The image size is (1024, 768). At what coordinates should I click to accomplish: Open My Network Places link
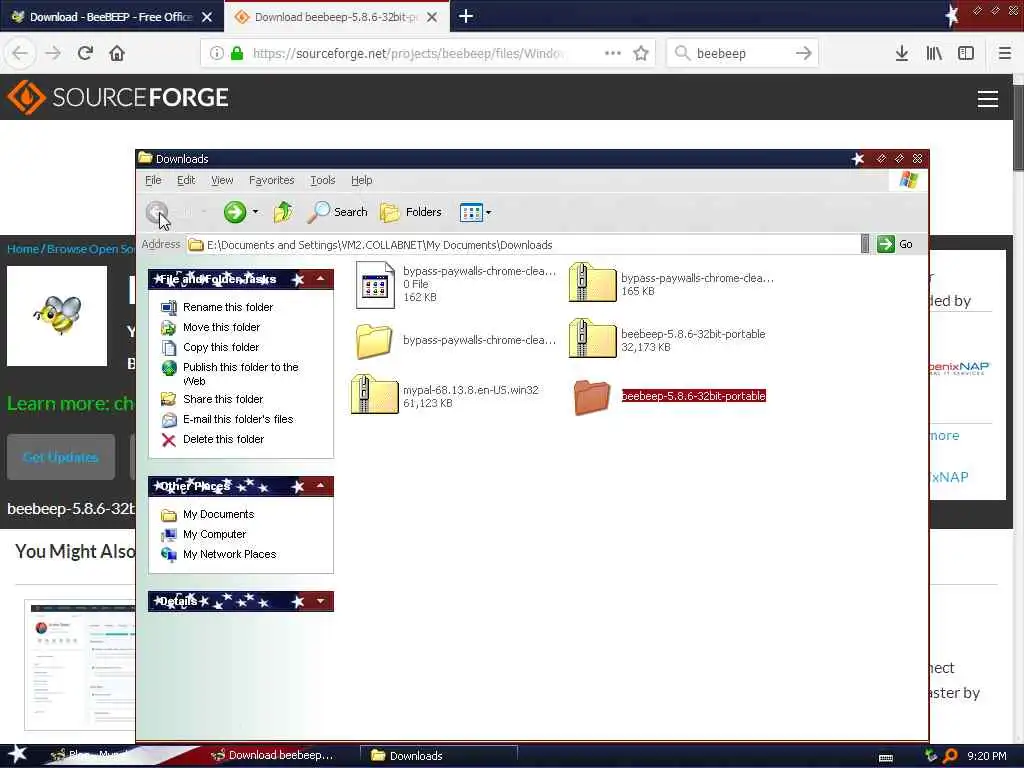[229, 554]
